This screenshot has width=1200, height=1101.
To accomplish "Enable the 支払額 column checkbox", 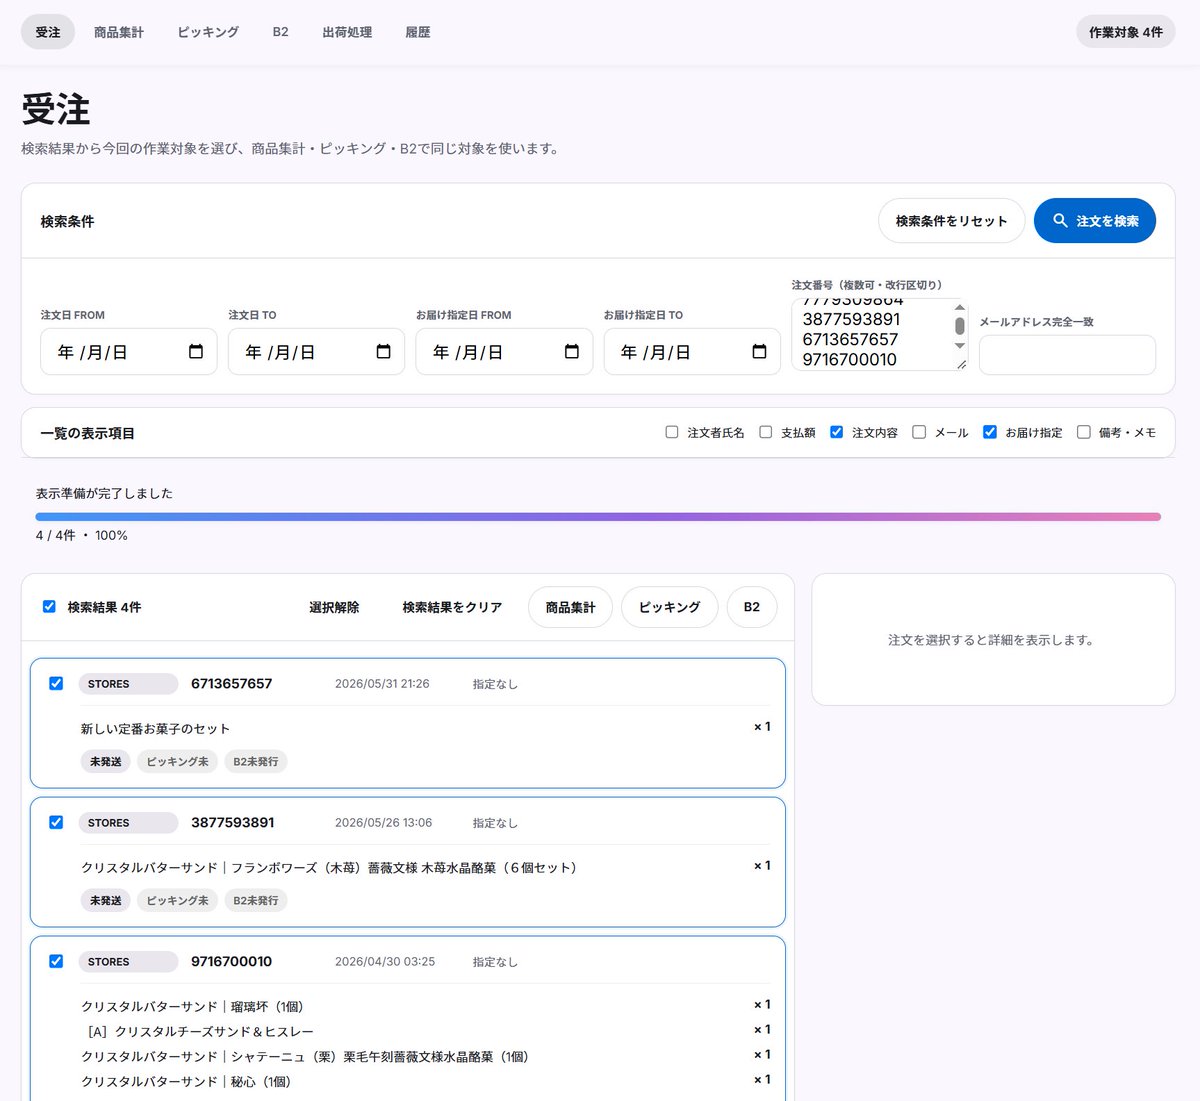I will [x=766, y=432].
